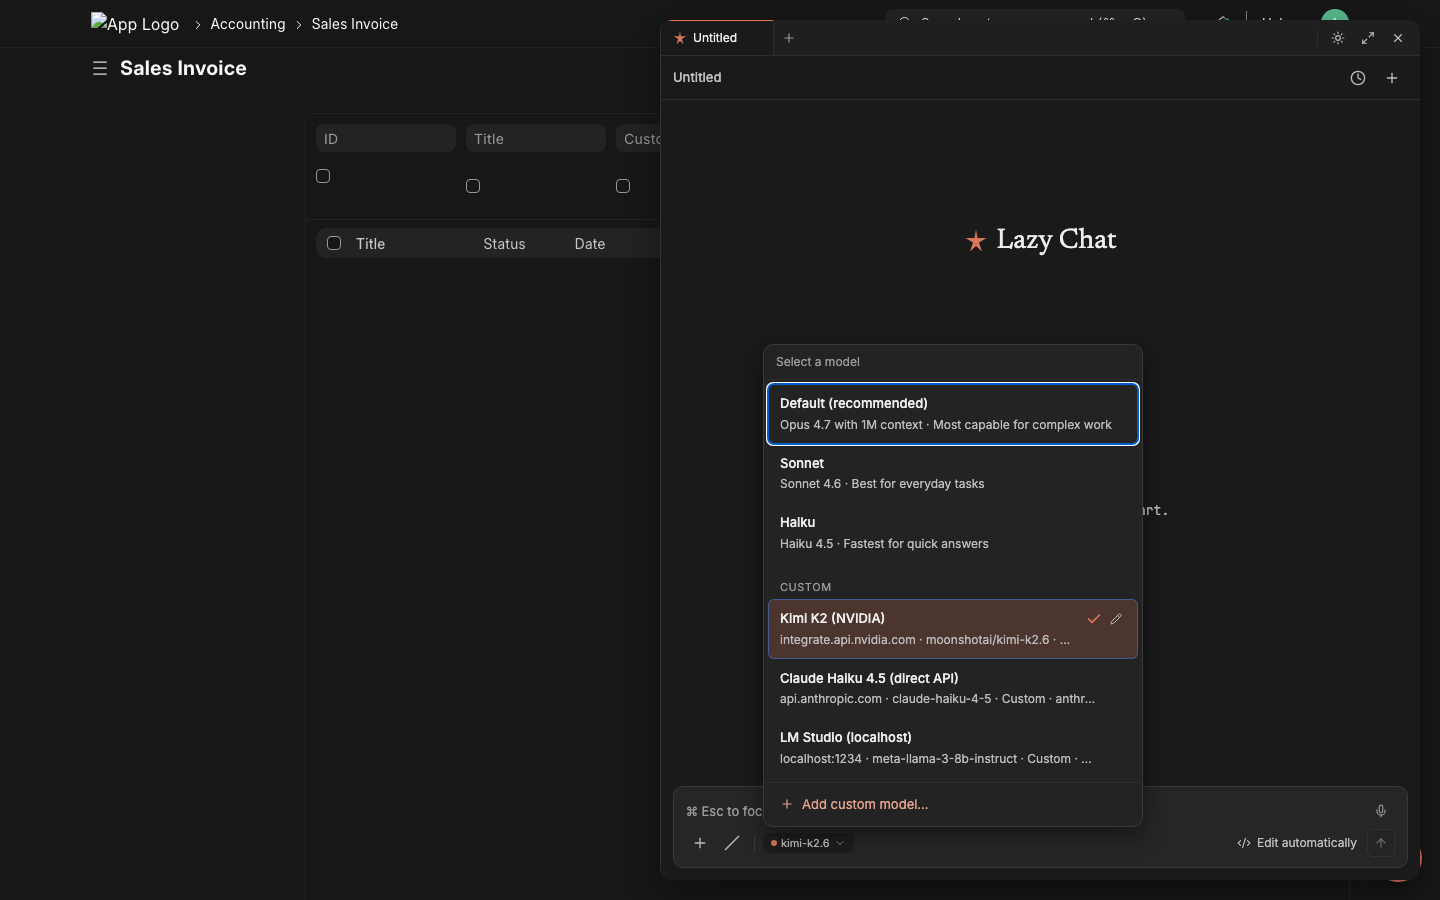Edit the Kimi K2 (NVIDIA) custom model
The image size is (1440, 900).
click(x=1116, y=619)
